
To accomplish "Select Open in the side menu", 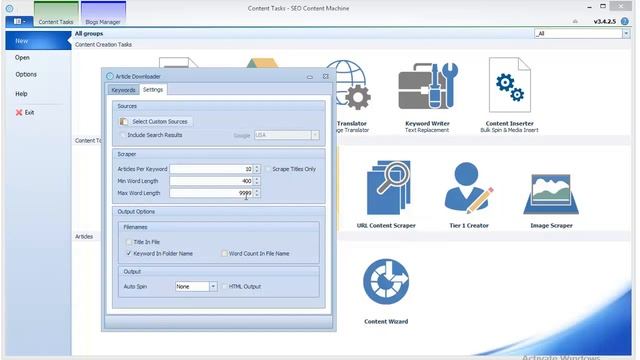I will (x=22, y=58).
